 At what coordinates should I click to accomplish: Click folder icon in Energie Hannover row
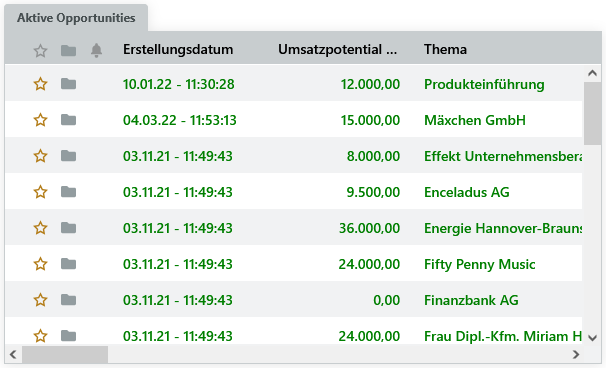click(x=68, y=228)
